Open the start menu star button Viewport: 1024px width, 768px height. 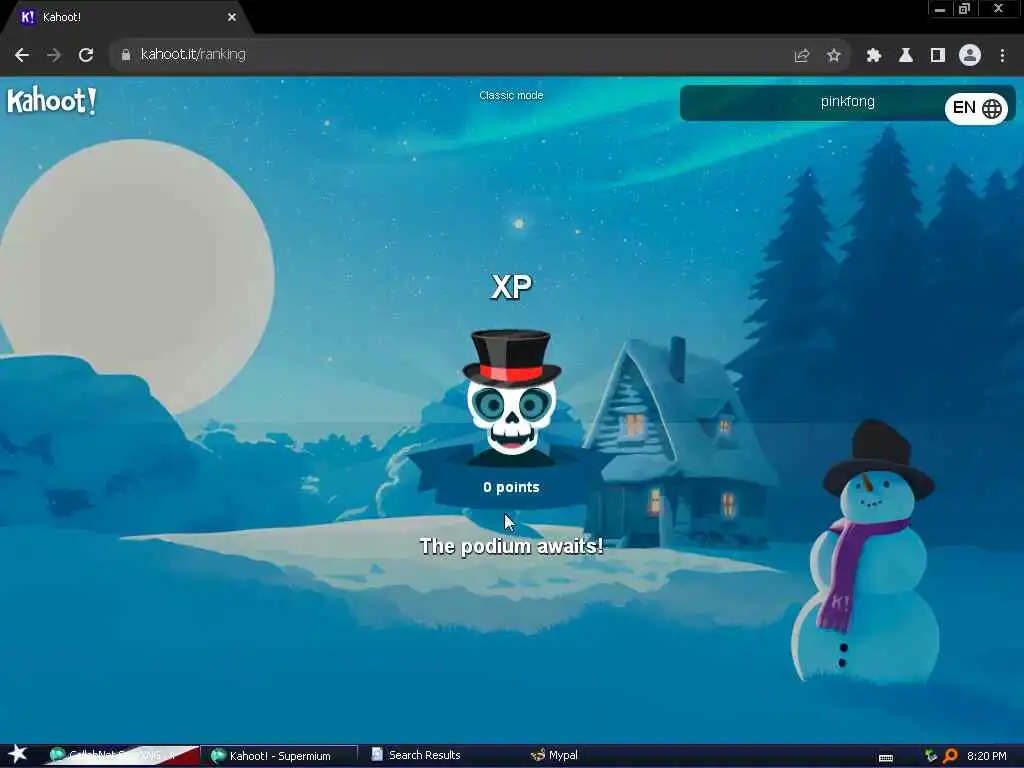coord(18,754)
